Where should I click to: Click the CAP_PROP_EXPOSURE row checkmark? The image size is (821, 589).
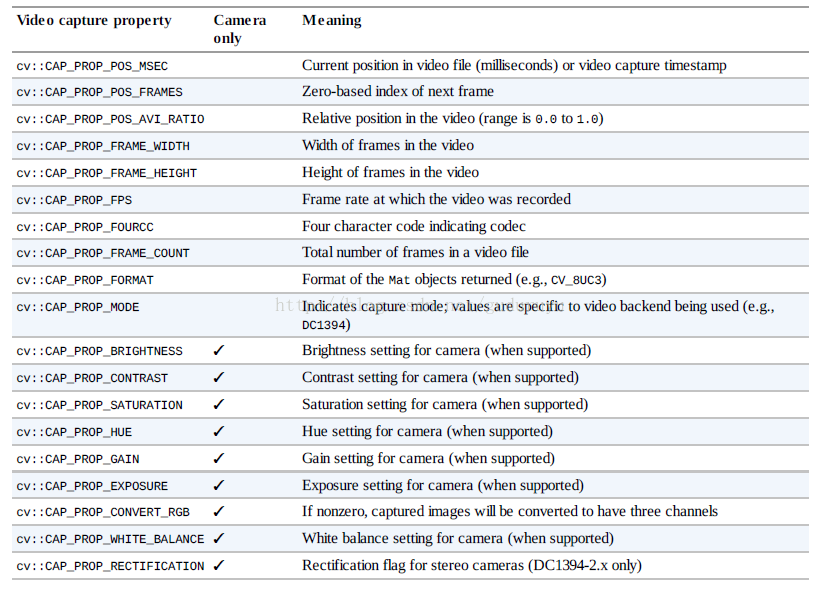pos(219,486)
